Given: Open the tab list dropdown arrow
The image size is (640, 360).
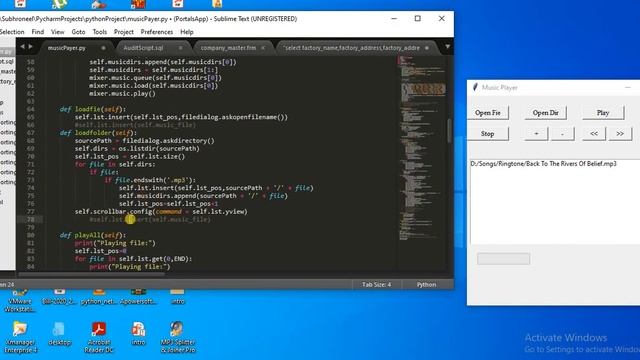Looking at the screenshot, I should click(447, 47).
